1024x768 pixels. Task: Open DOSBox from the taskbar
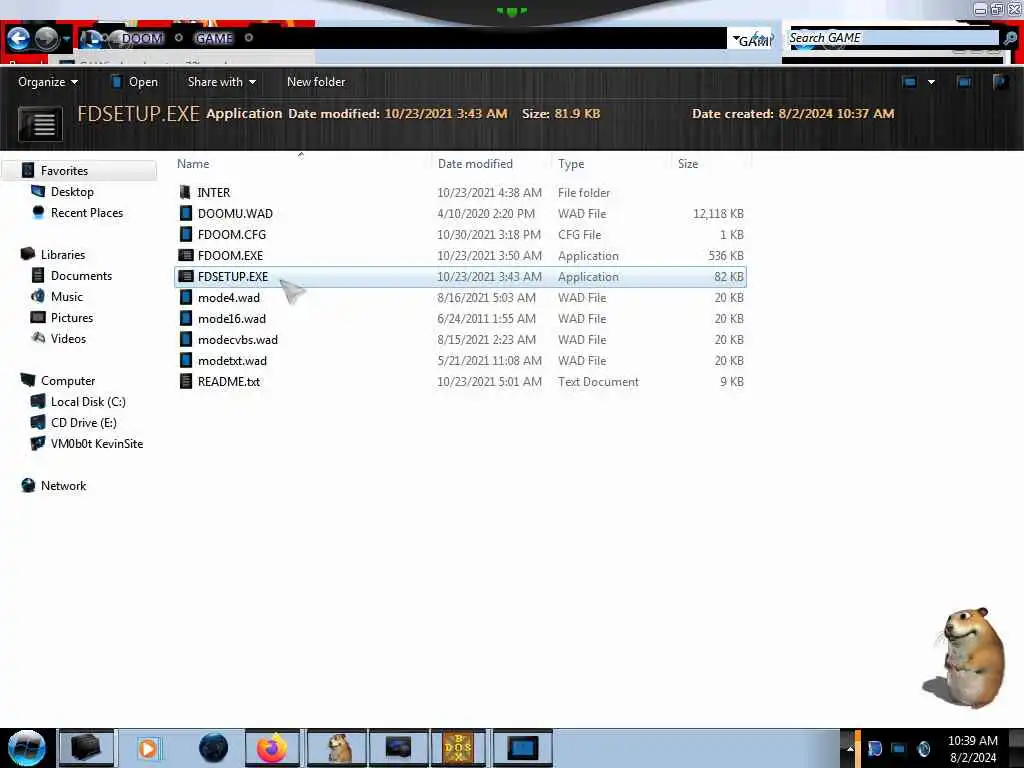458,748
